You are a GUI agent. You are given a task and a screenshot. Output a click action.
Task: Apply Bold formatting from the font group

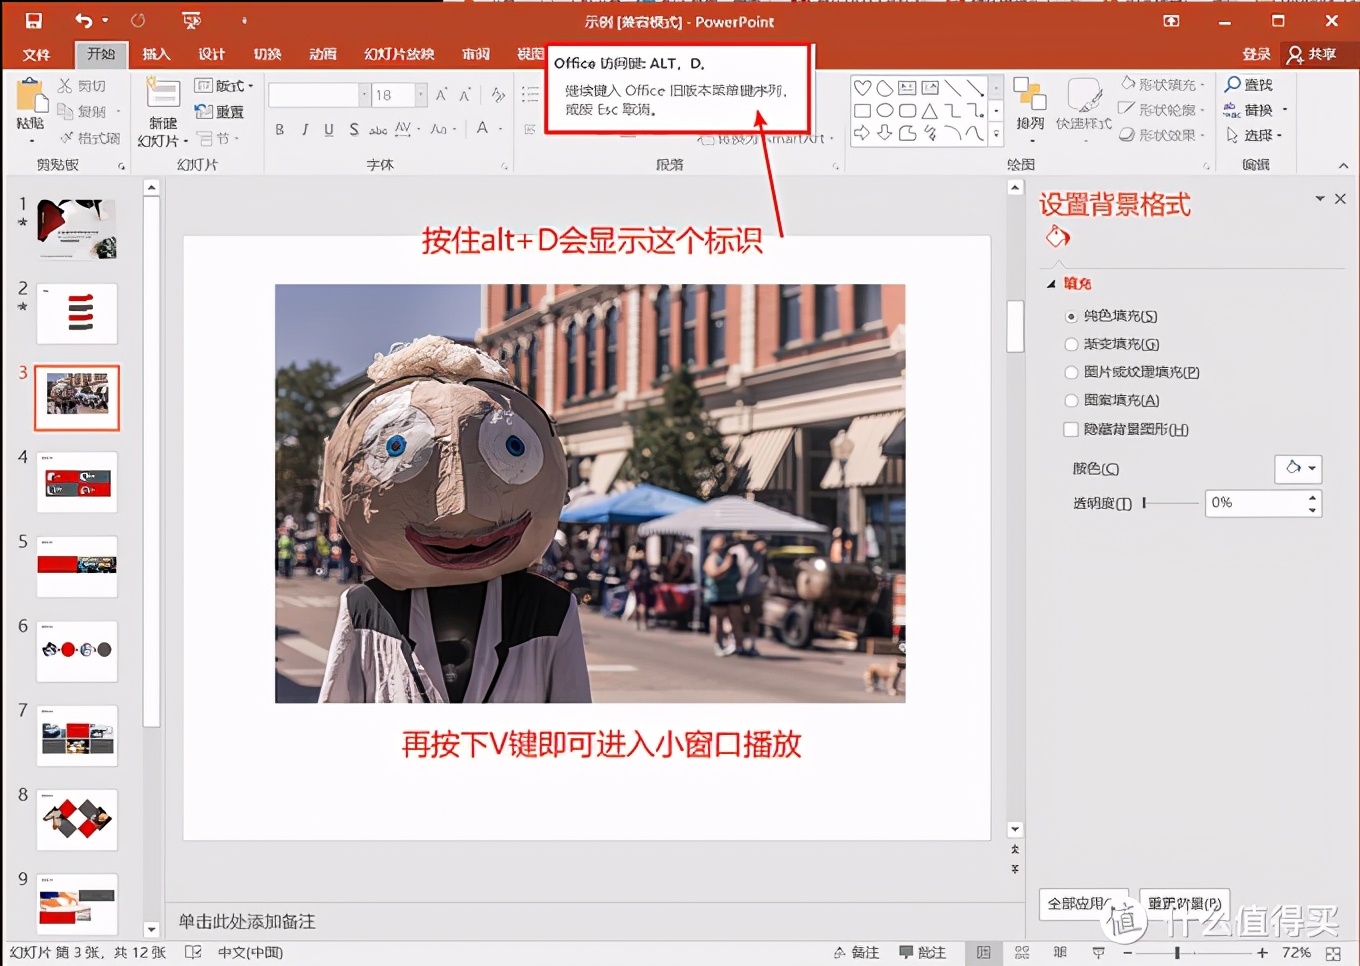click(x=278, y=129)
